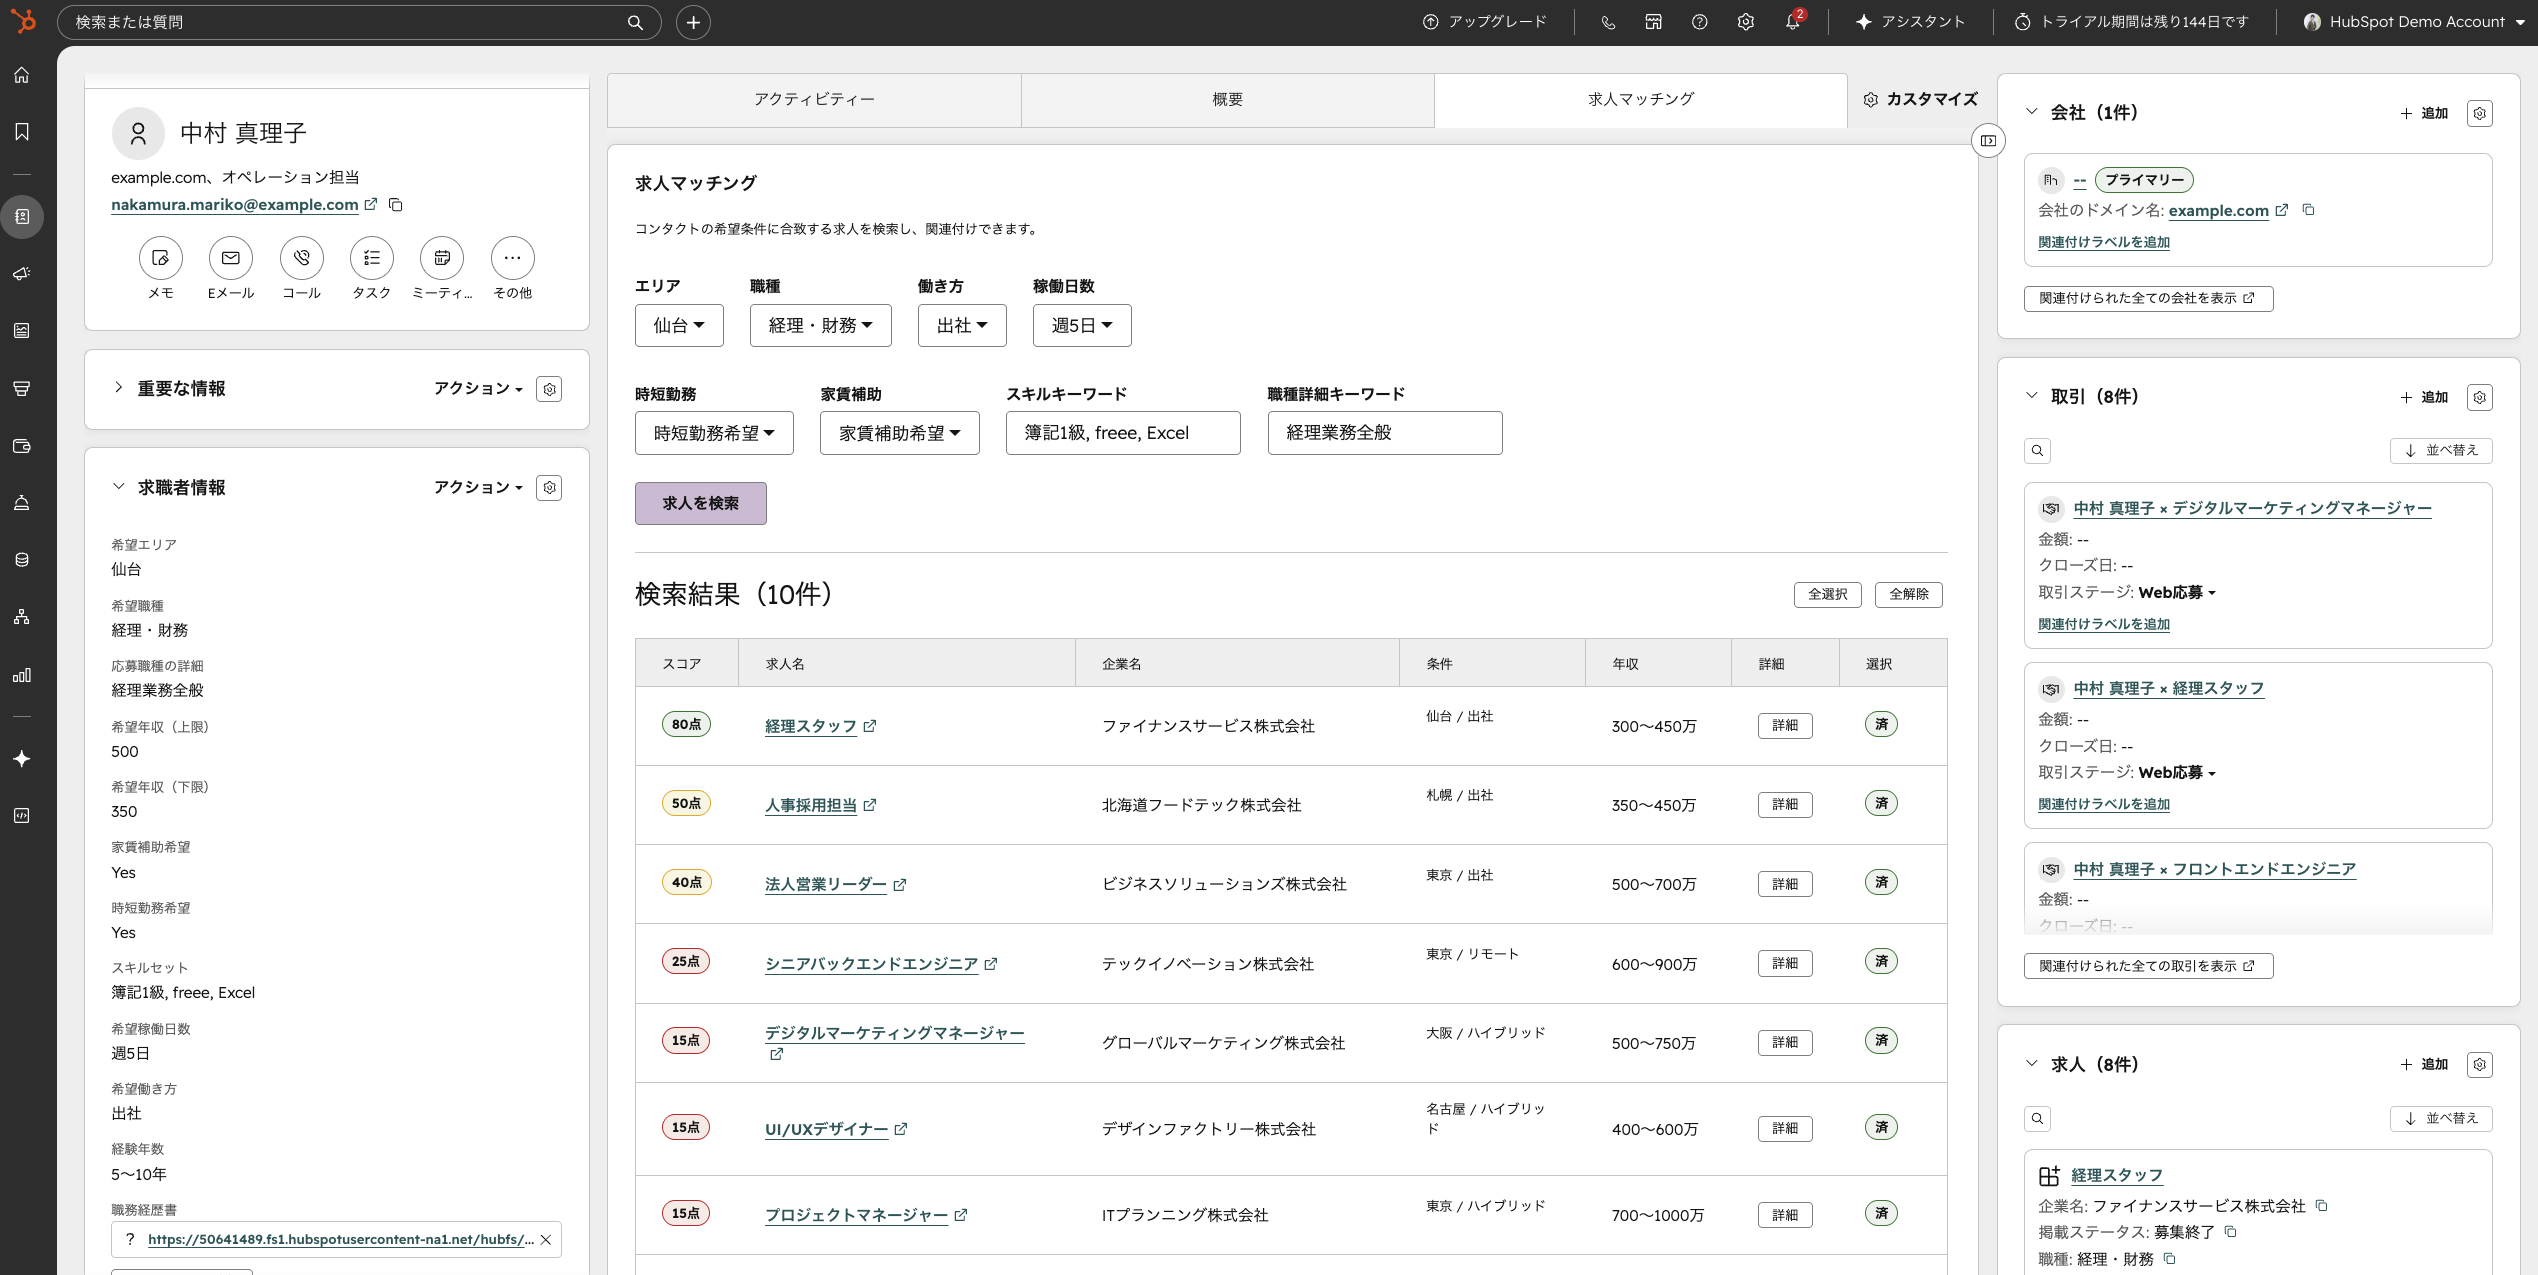Viewport: 2538px width, 1275px height.
Task: Open the reporting bar chart icon in sidebar
Action: [21, 675]
